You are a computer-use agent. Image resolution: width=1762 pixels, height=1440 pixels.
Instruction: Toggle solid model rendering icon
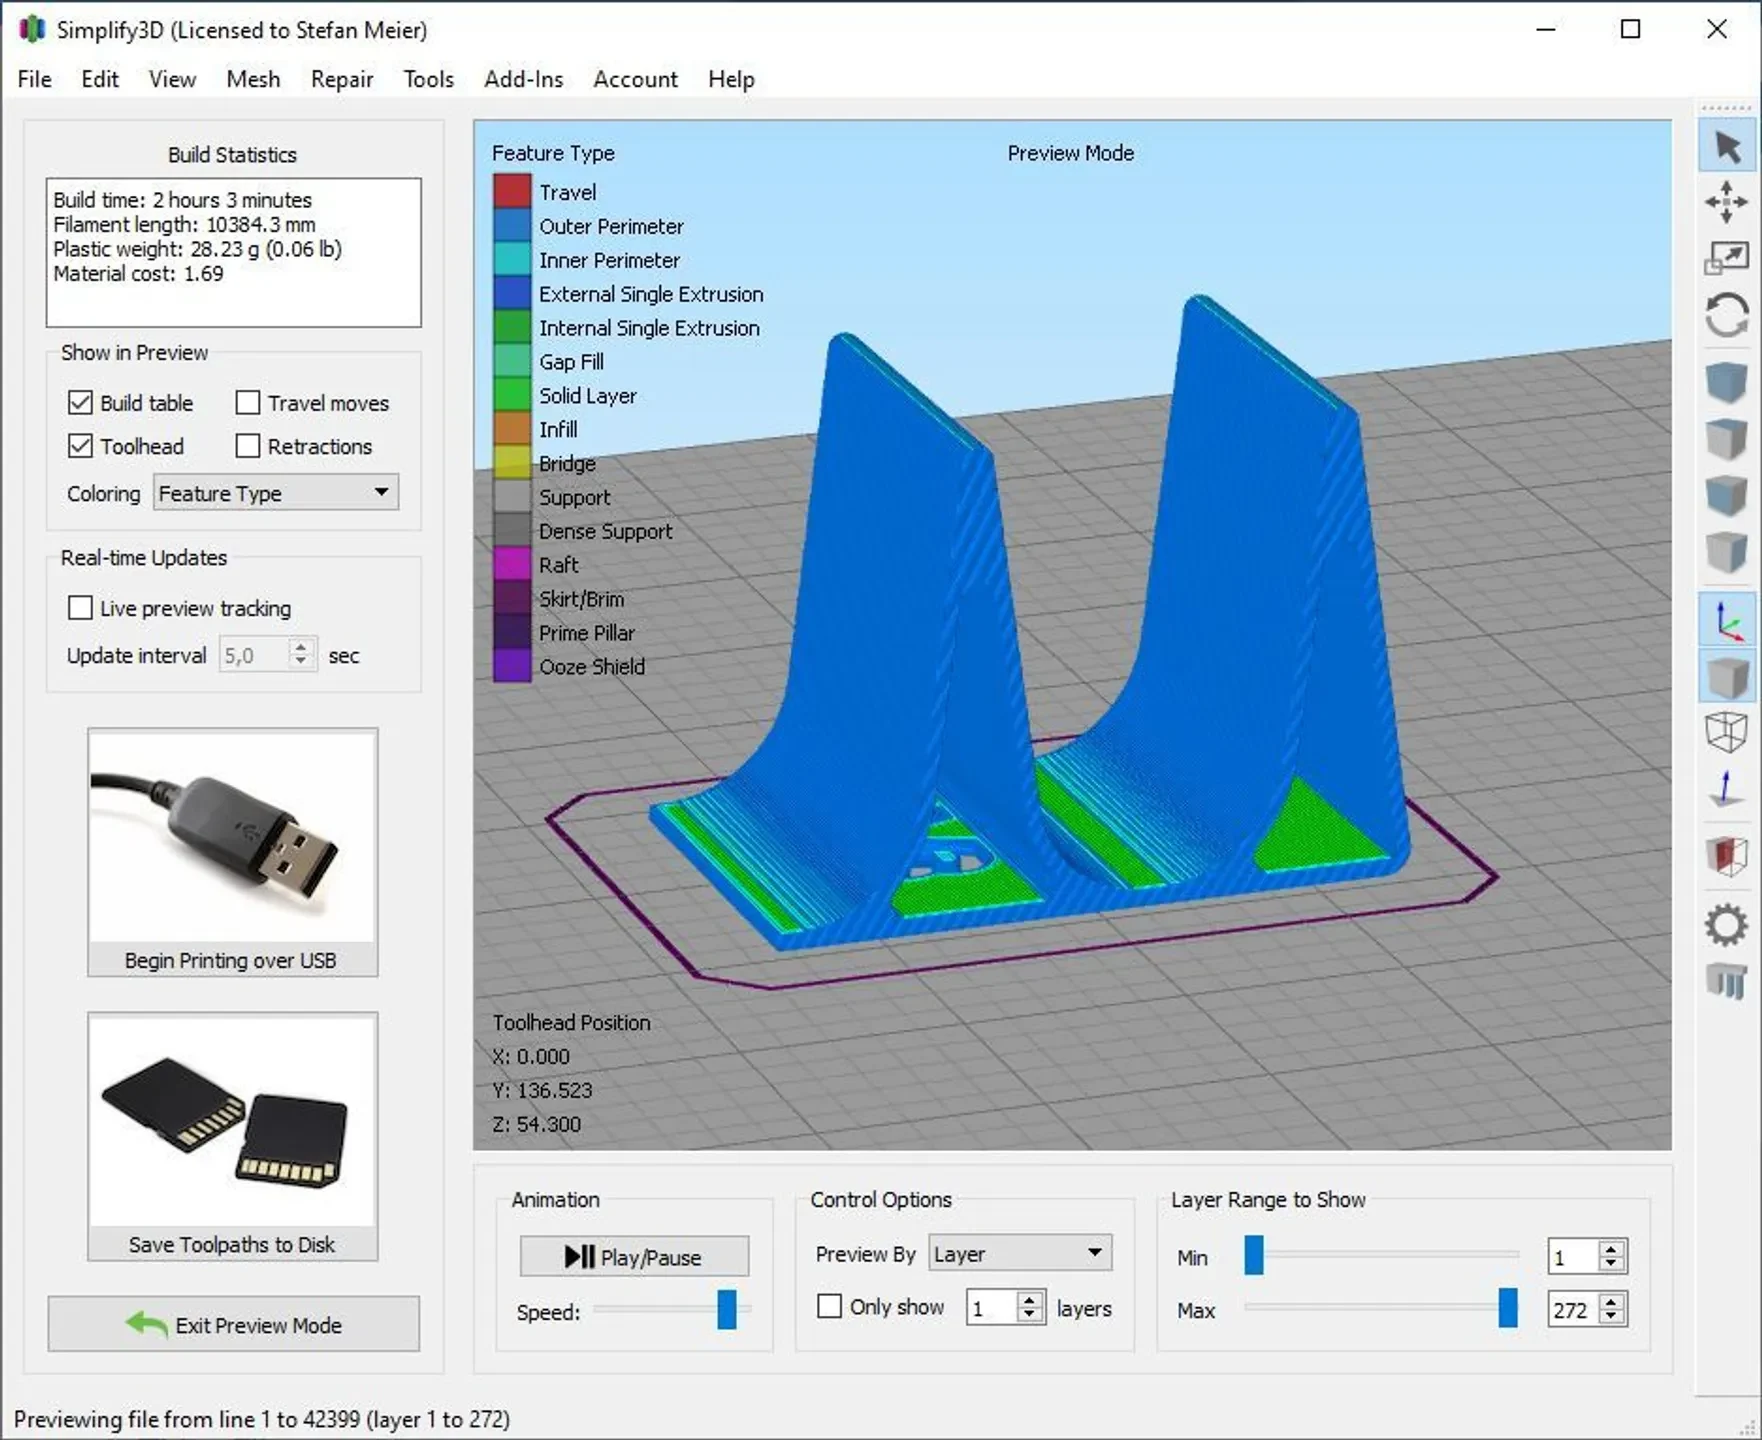pyautogui.click(x=1727, y=676)
